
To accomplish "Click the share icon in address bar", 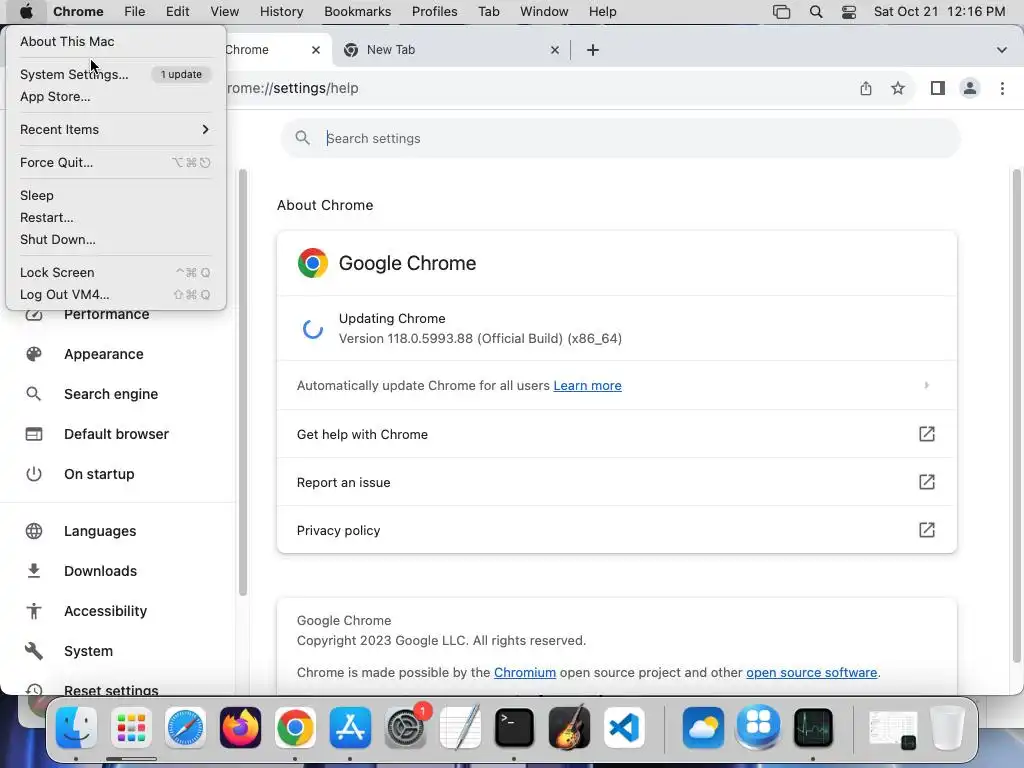I will point(865,88).
